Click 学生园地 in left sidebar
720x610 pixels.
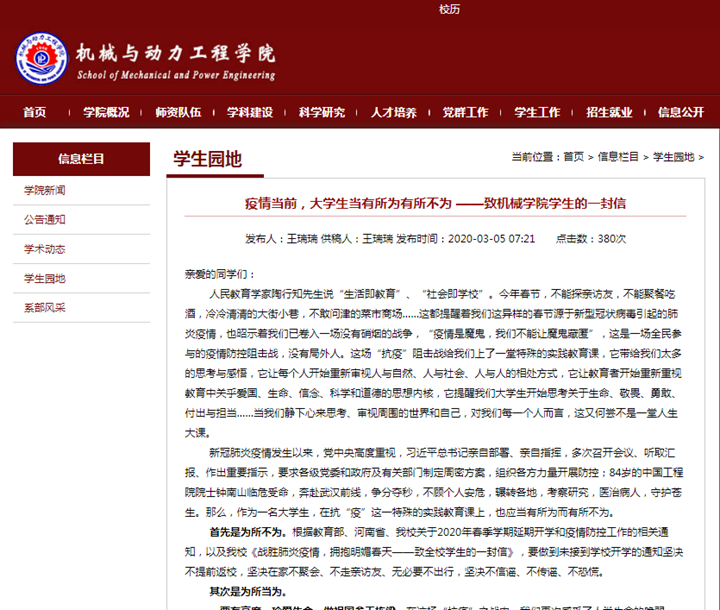(x=45, y=278)
